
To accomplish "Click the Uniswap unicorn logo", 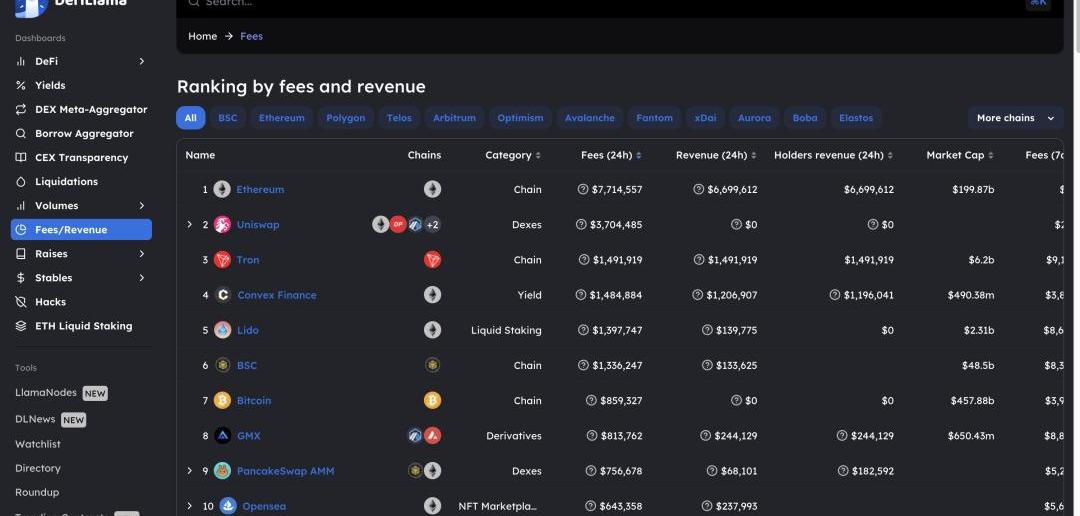I will [222, 225].
